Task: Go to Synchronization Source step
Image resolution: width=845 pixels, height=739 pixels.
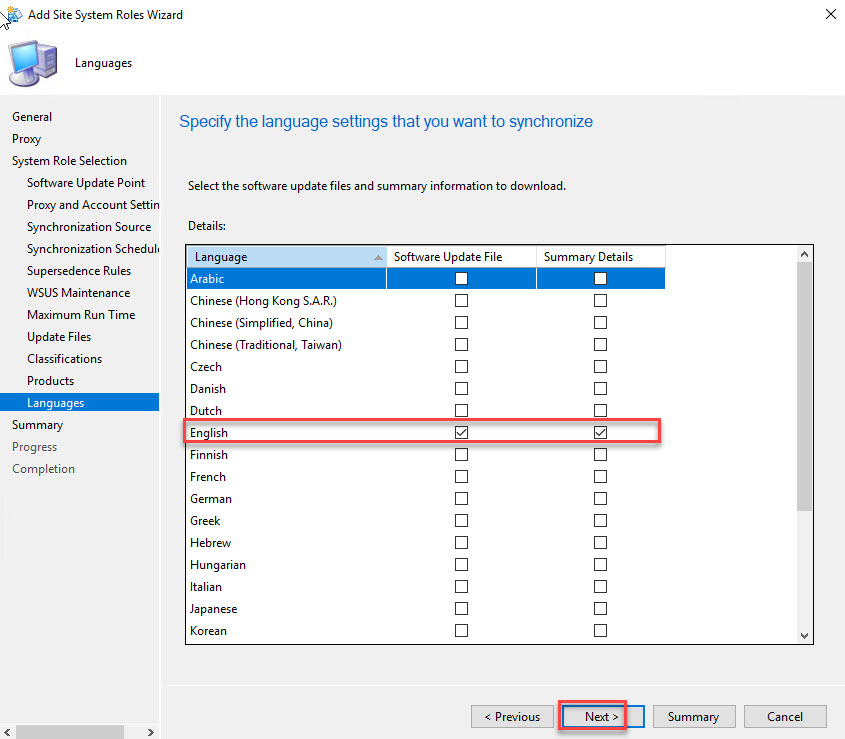Action: point(89,227)
